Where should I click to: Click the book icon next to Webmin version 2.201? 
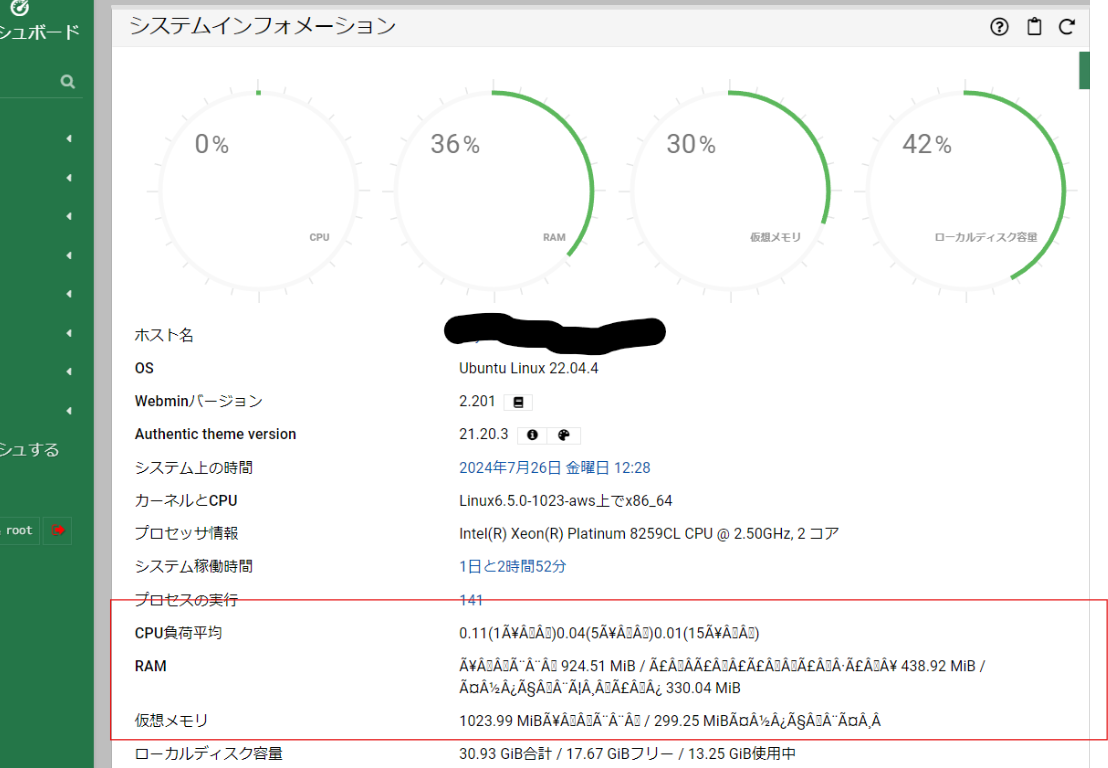coord(518,402)
